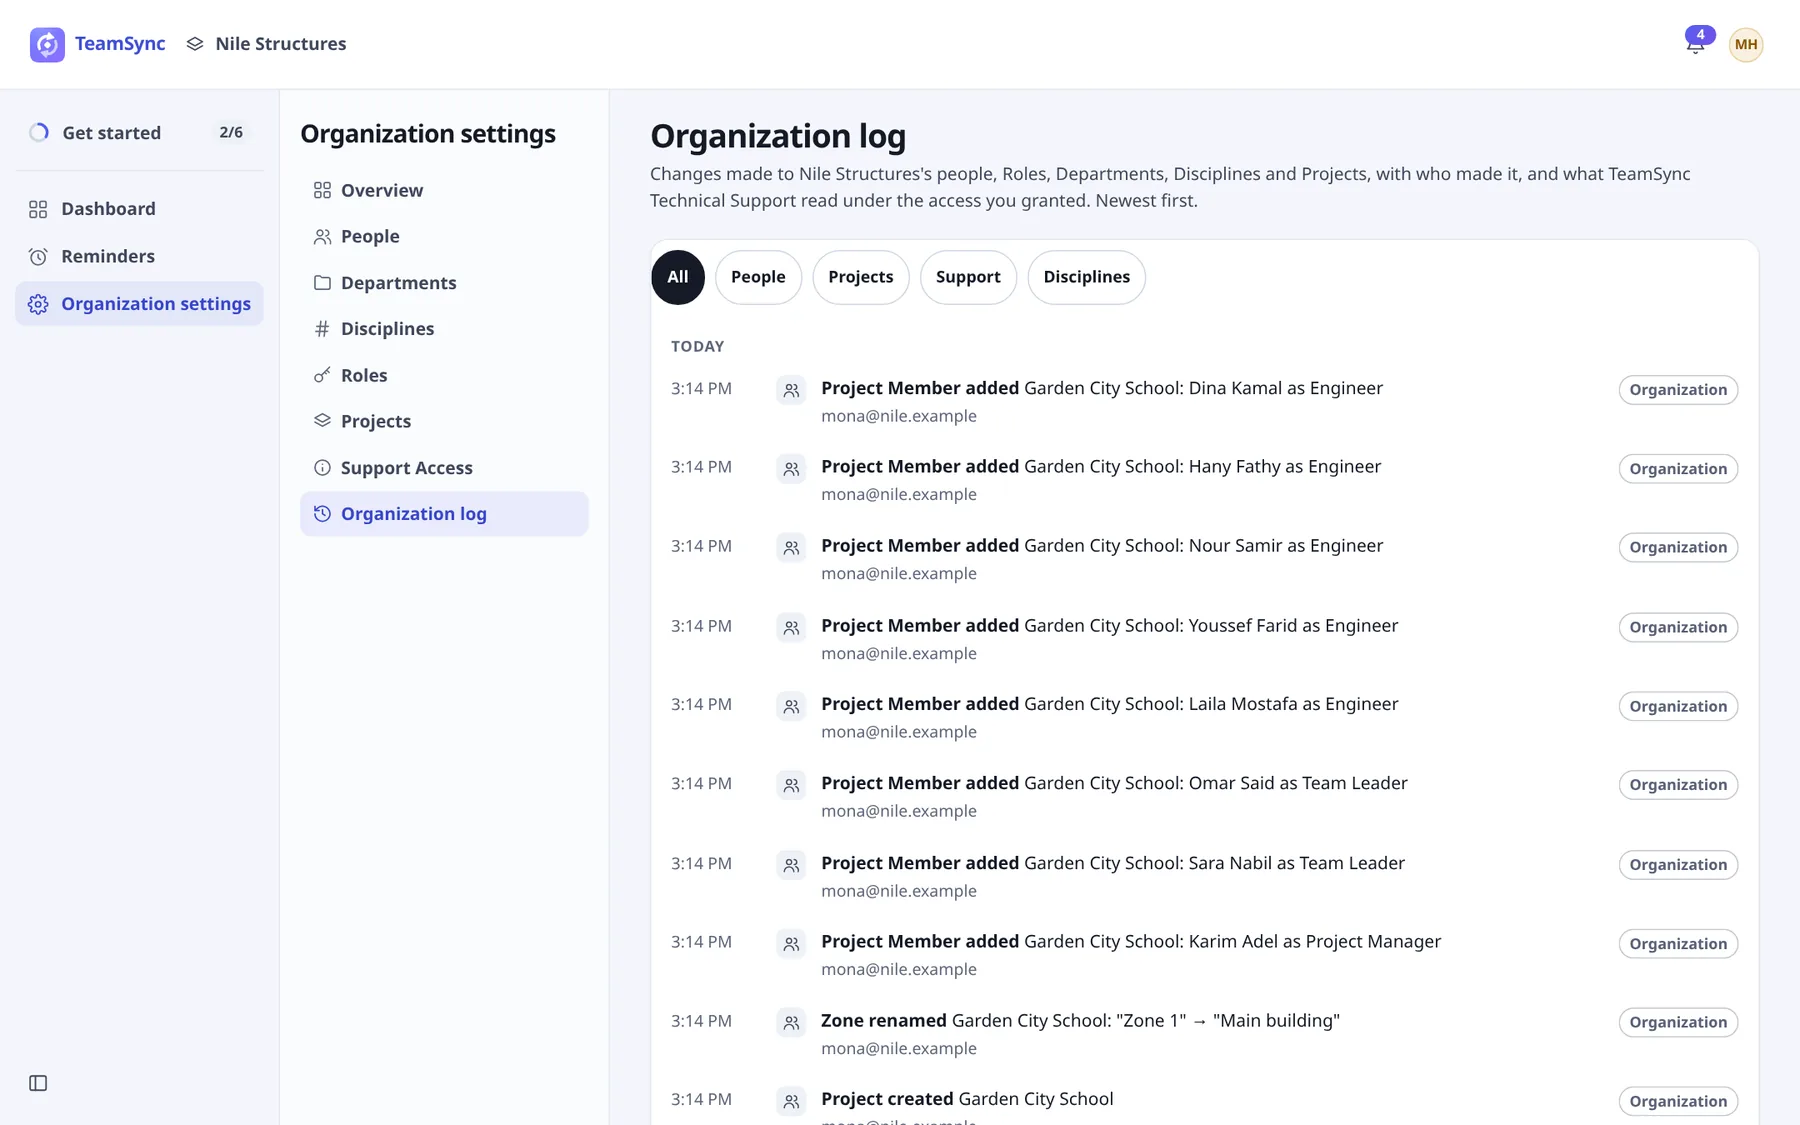Collapse the sidebar panel icon
The height and width of the screenshot is (1125, 1800).
point(38,1083)
